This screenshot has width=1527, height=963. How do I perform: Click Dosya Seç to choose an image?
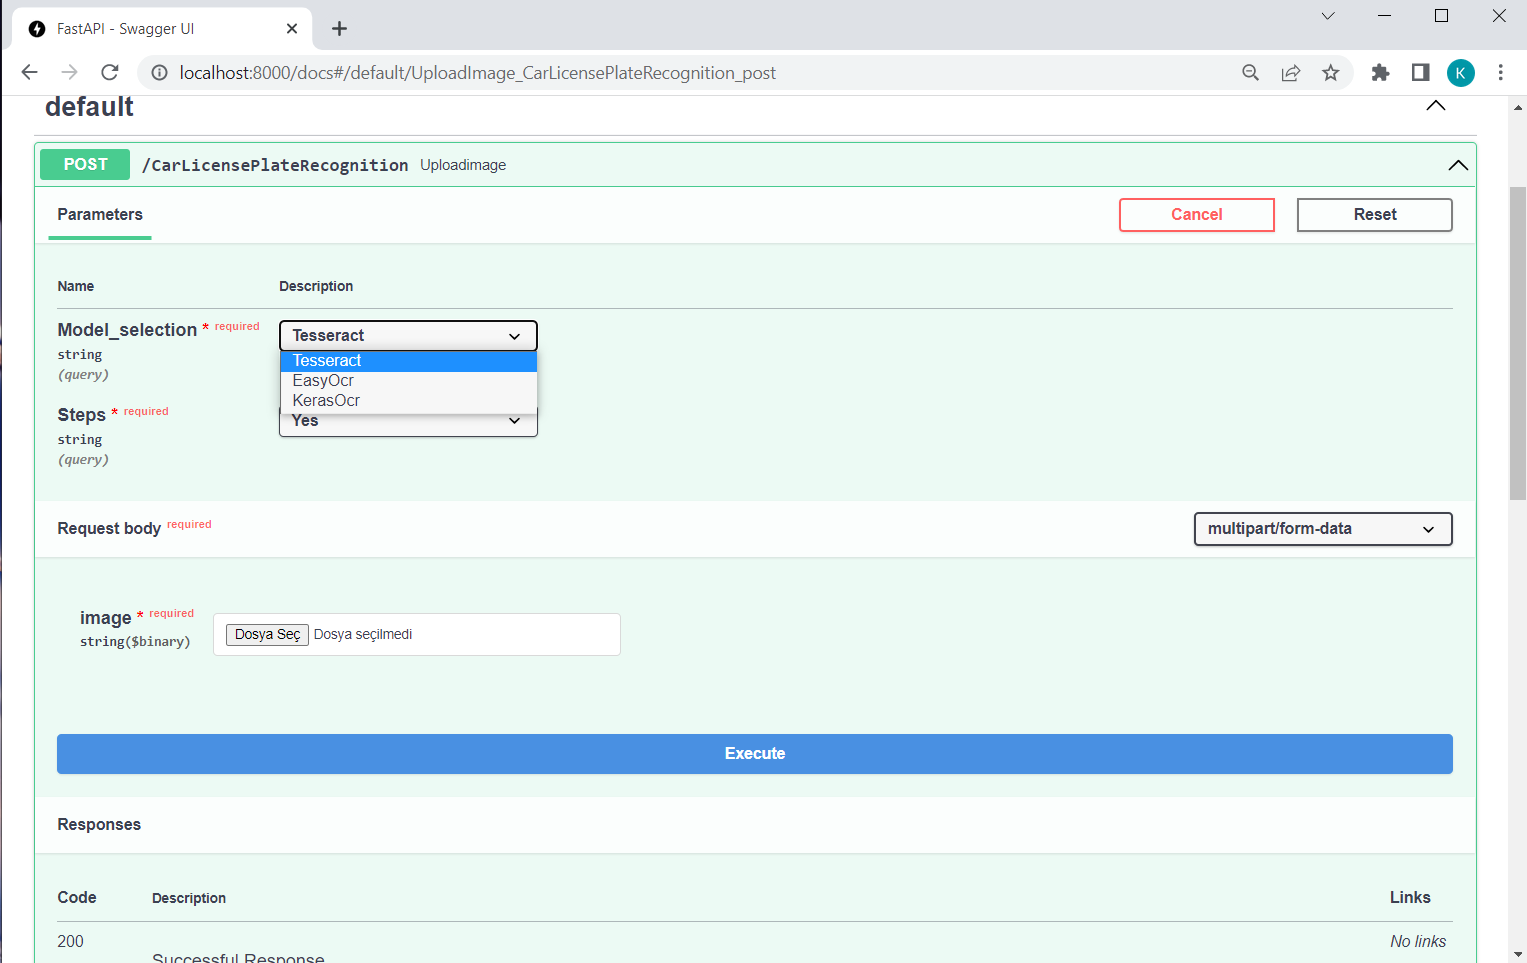267,634
